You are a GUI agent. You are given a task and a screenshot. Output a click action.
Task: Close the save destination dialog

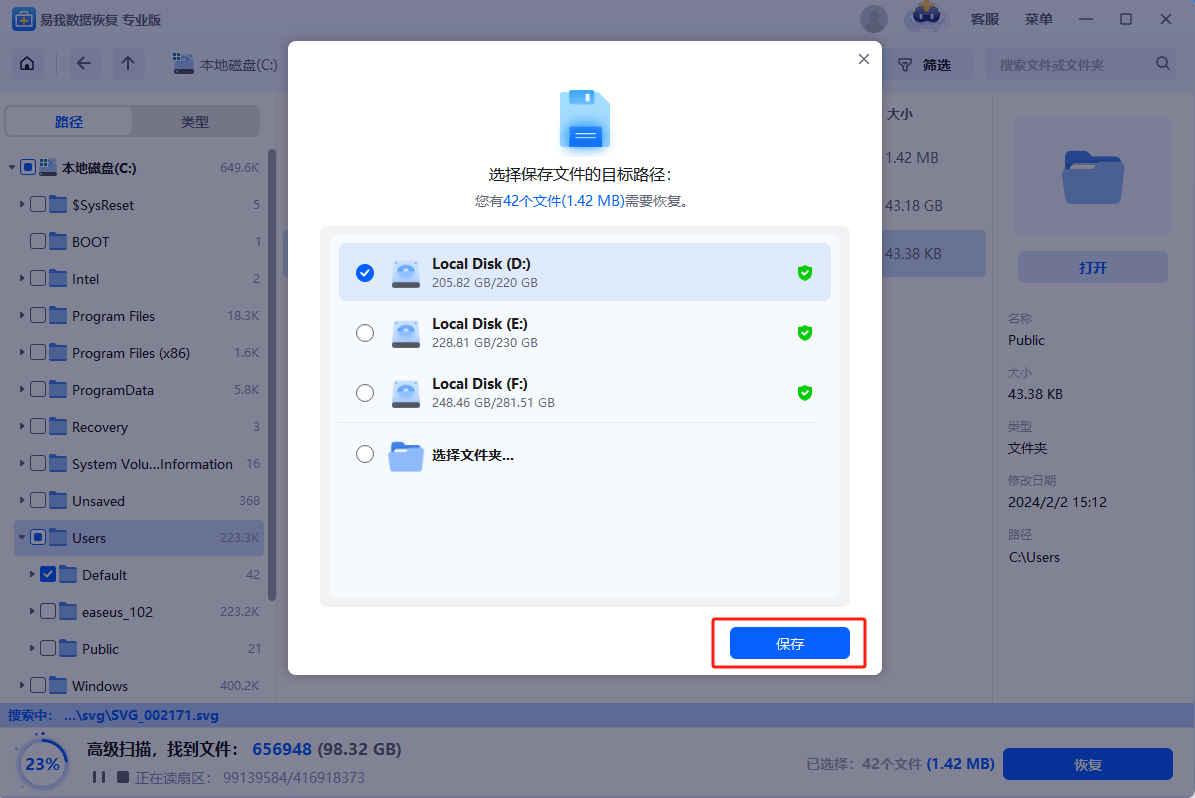pyautogui.click(x=864, y=59)
